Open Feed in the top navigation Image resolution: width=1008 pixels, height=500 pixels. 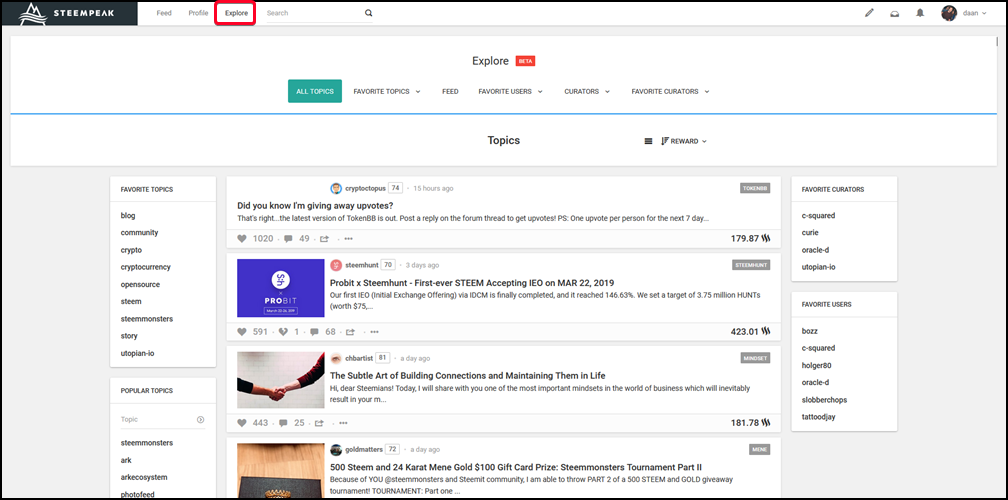coord(164,13)
